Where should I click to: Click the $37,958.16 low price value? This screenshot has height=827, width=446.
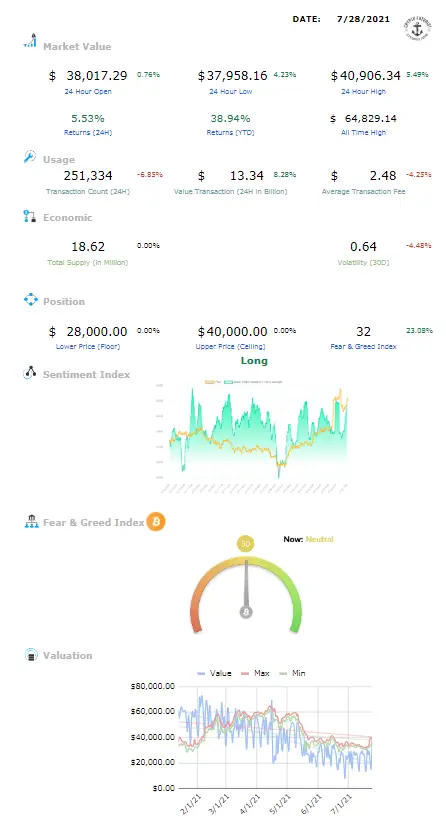tap(232, 75)
